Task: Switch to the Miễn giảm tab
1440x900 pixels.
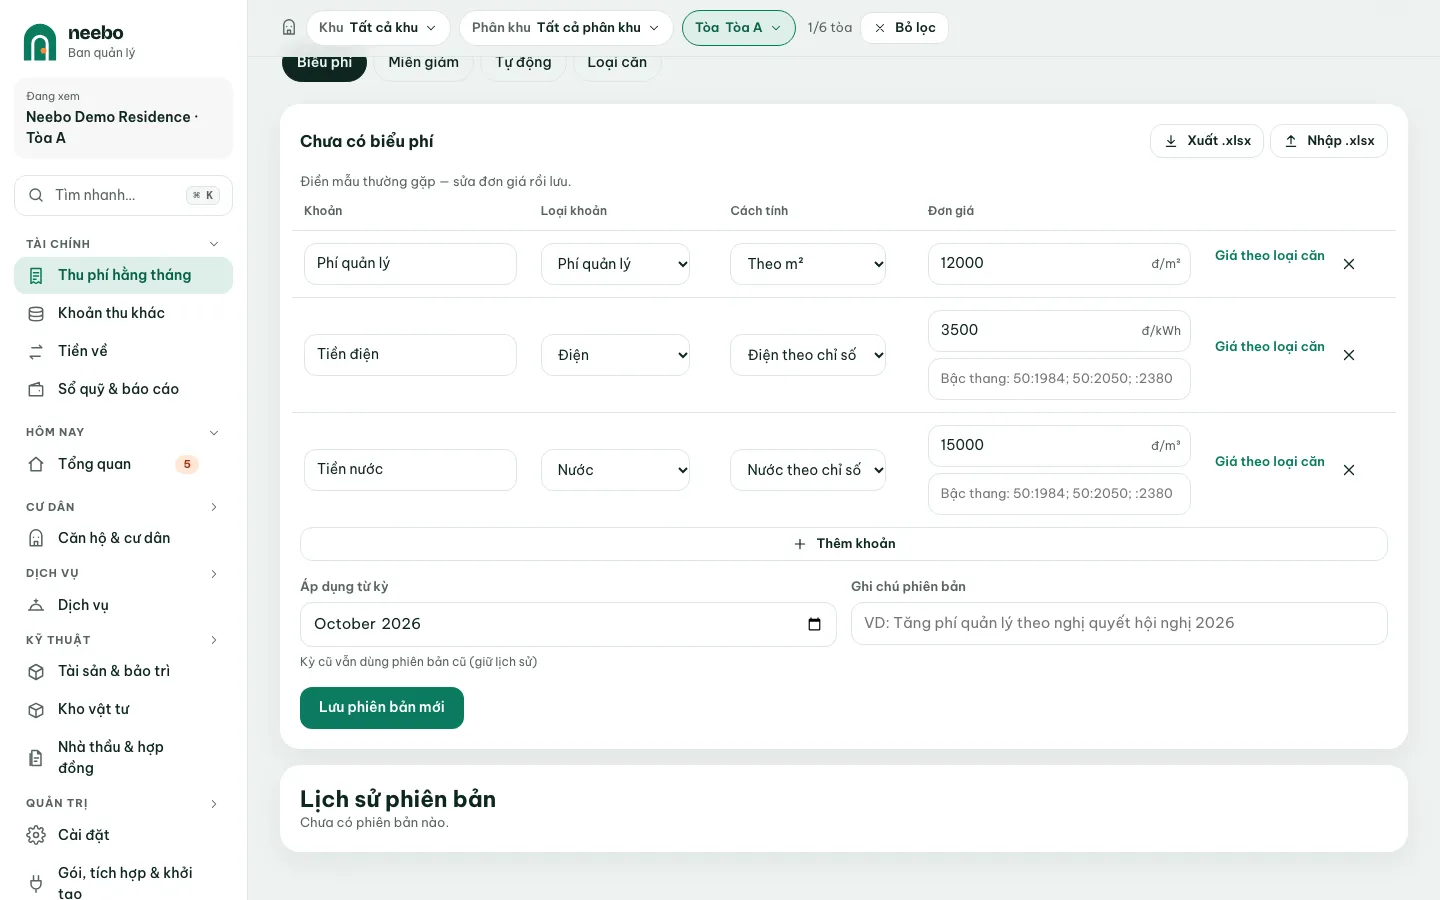Action: pyautogui.click(x=423, y=63)
